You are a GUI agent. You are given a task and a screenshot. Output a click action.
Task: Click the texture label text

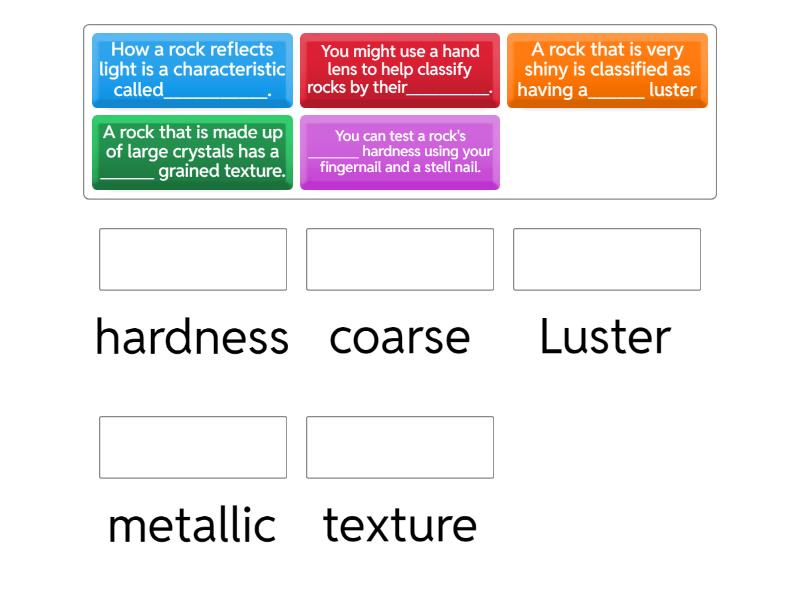(x=400, y=526)
